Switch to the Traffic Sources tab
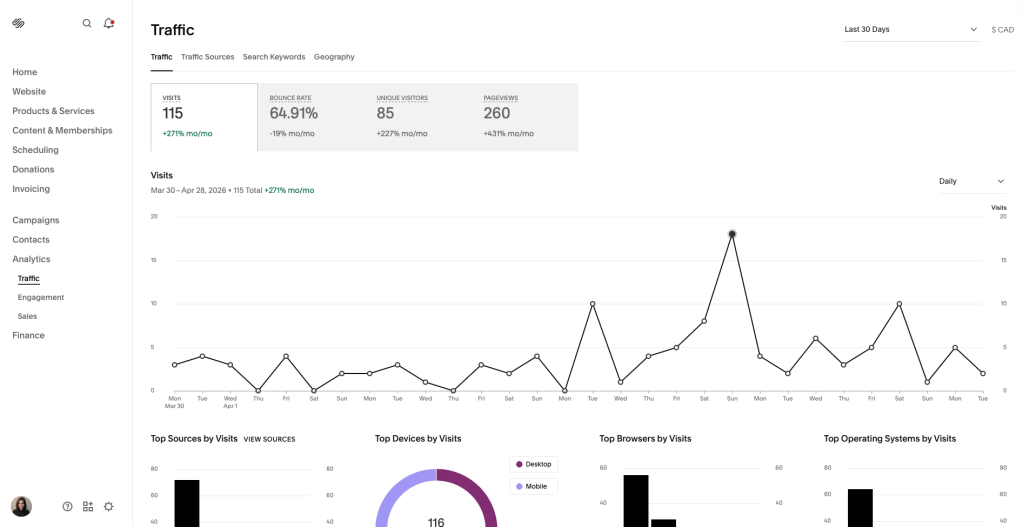The height and width of the screenshot is (527, 1023). click(x=207, y=57)
